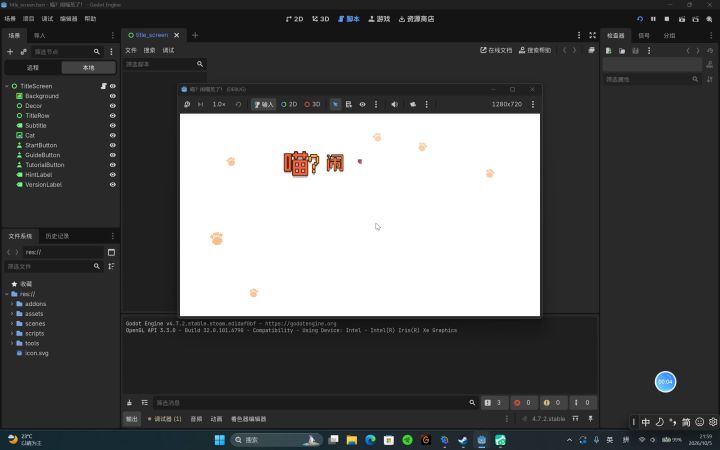Image resolution: width=720 pixels, height=450 pixels.
Task: Hide the Decor node
Action: pos(112,106)
